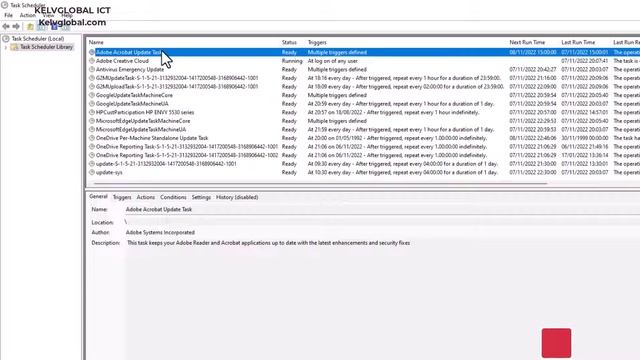Sort by the Last Run Time header

(x=578, y=42)
